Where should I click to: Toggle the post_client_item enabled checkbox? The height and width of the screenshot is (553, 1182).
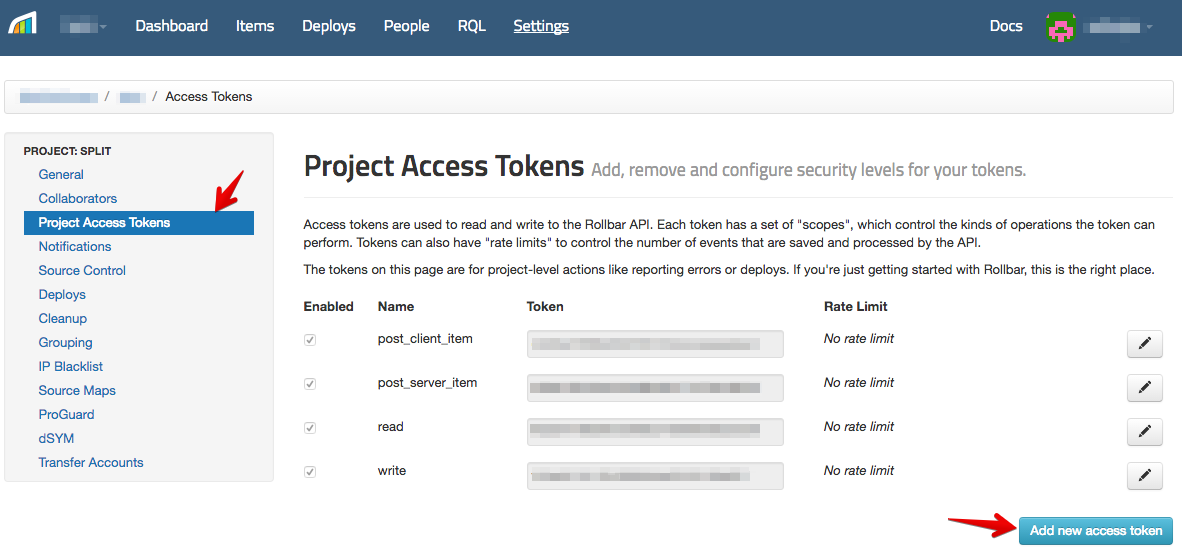point(310,340)
